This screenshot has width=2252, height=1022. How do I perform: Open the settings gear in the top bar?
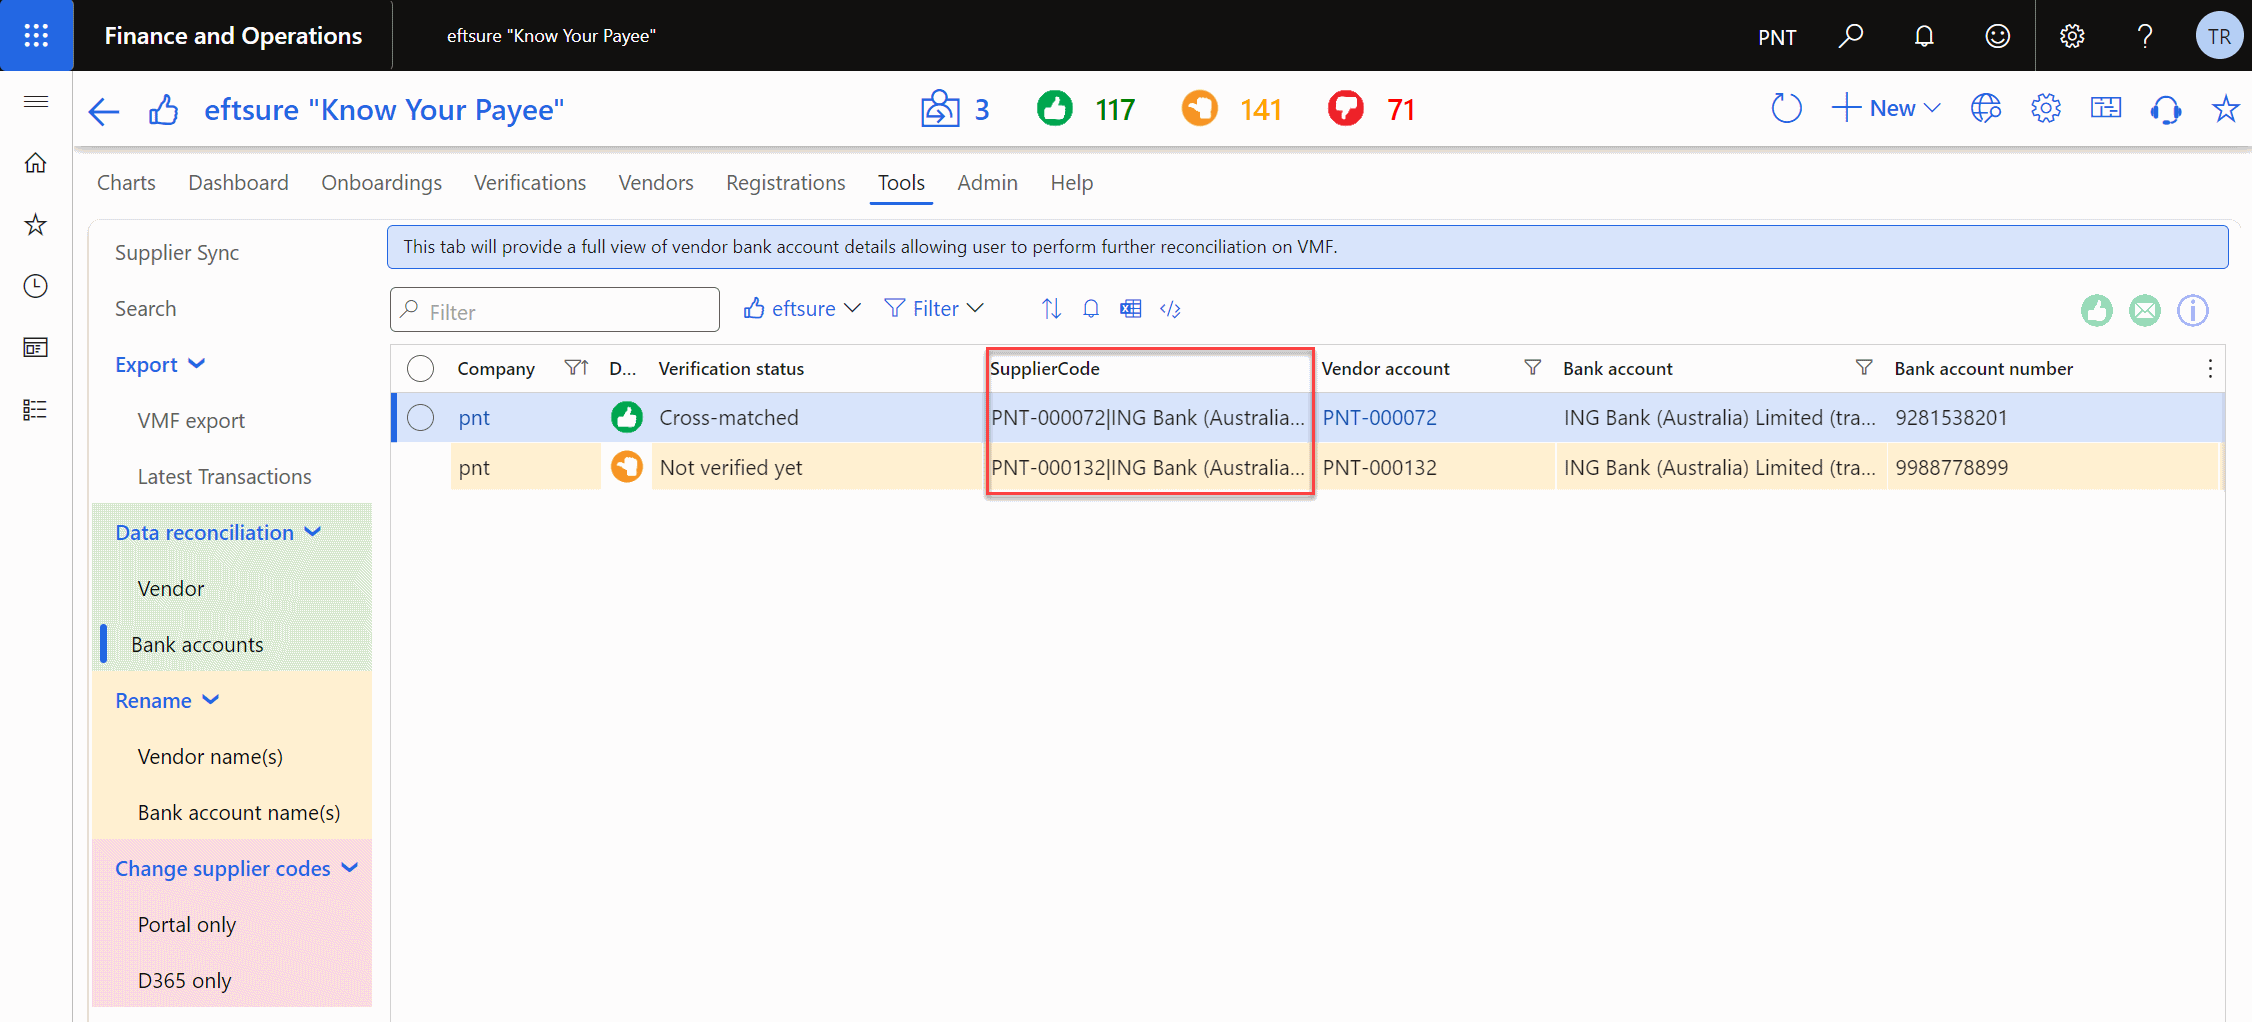pos(2072,36)
